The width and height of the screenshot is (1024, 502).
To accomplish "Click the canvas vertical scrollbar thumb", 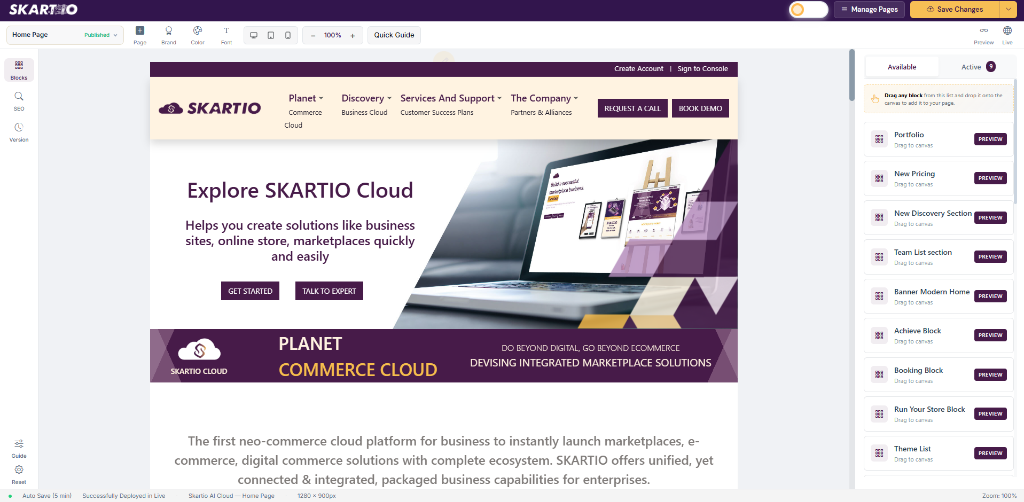I will pos(852,75).
